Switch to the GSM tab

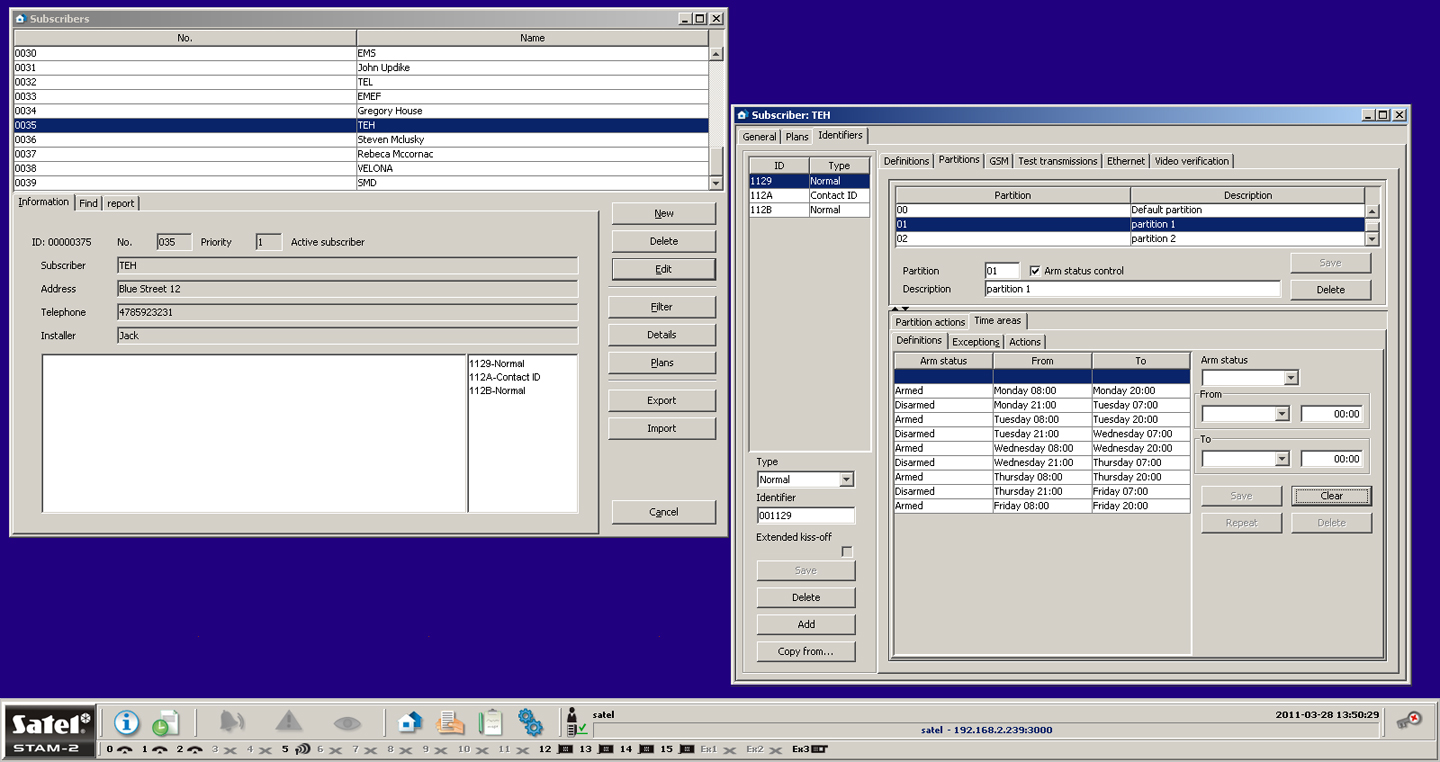(x=998, y=161)
